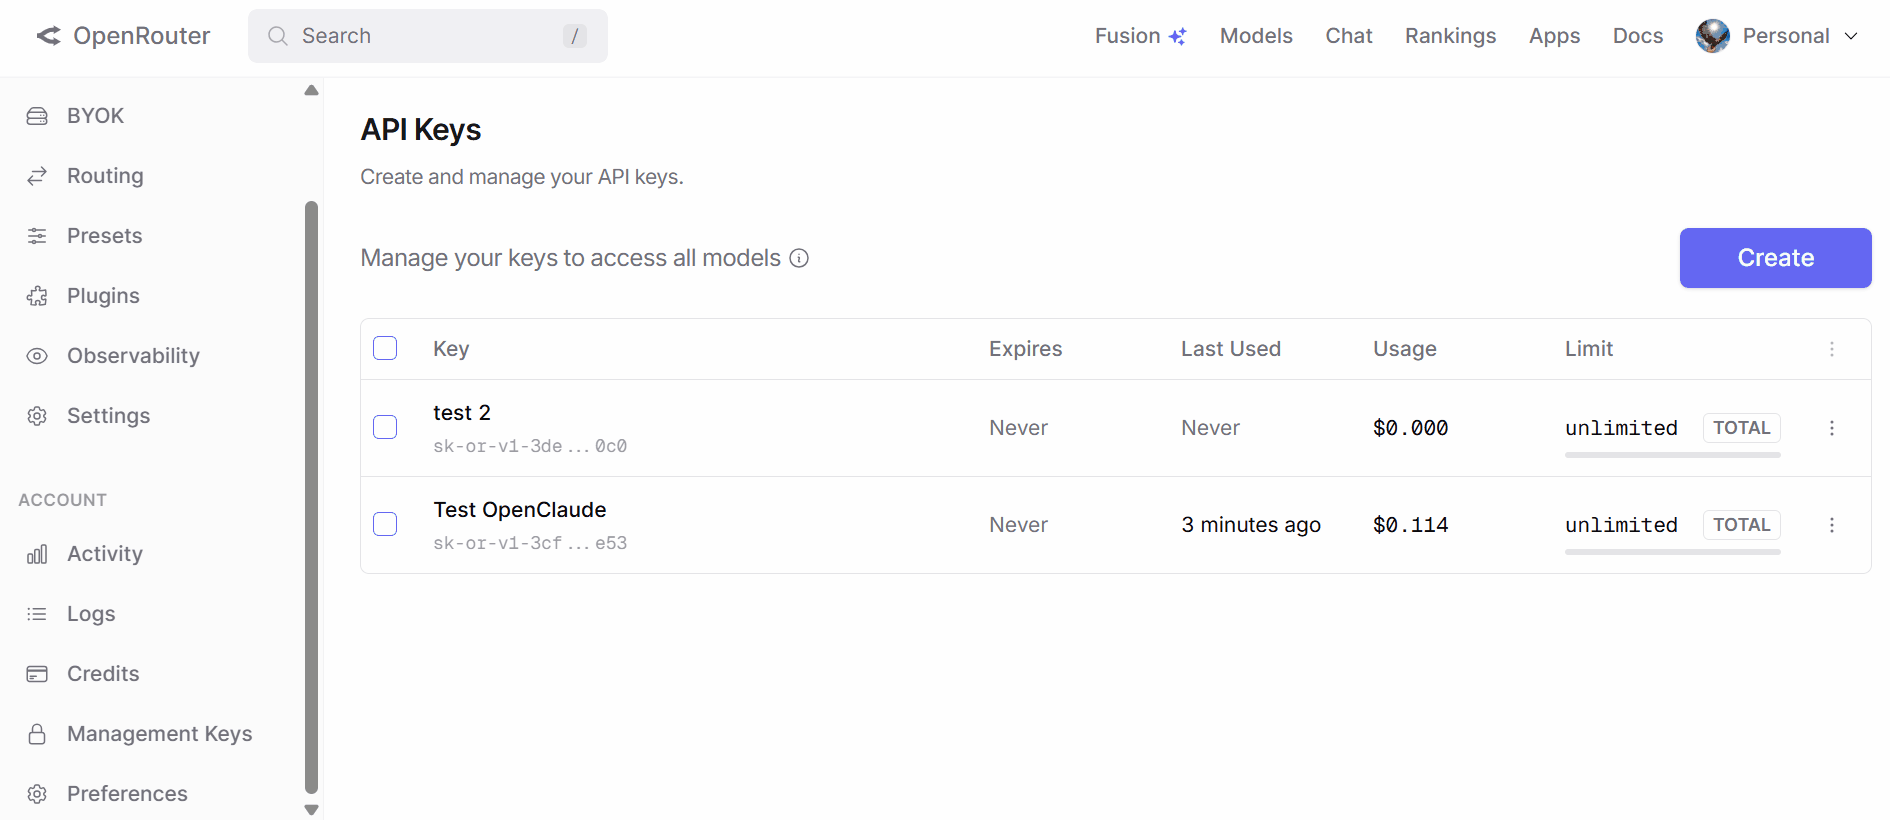1890x820 pixels.
Task: Open the Plugins puzzle icon
Action: click(x=37, y=296)
